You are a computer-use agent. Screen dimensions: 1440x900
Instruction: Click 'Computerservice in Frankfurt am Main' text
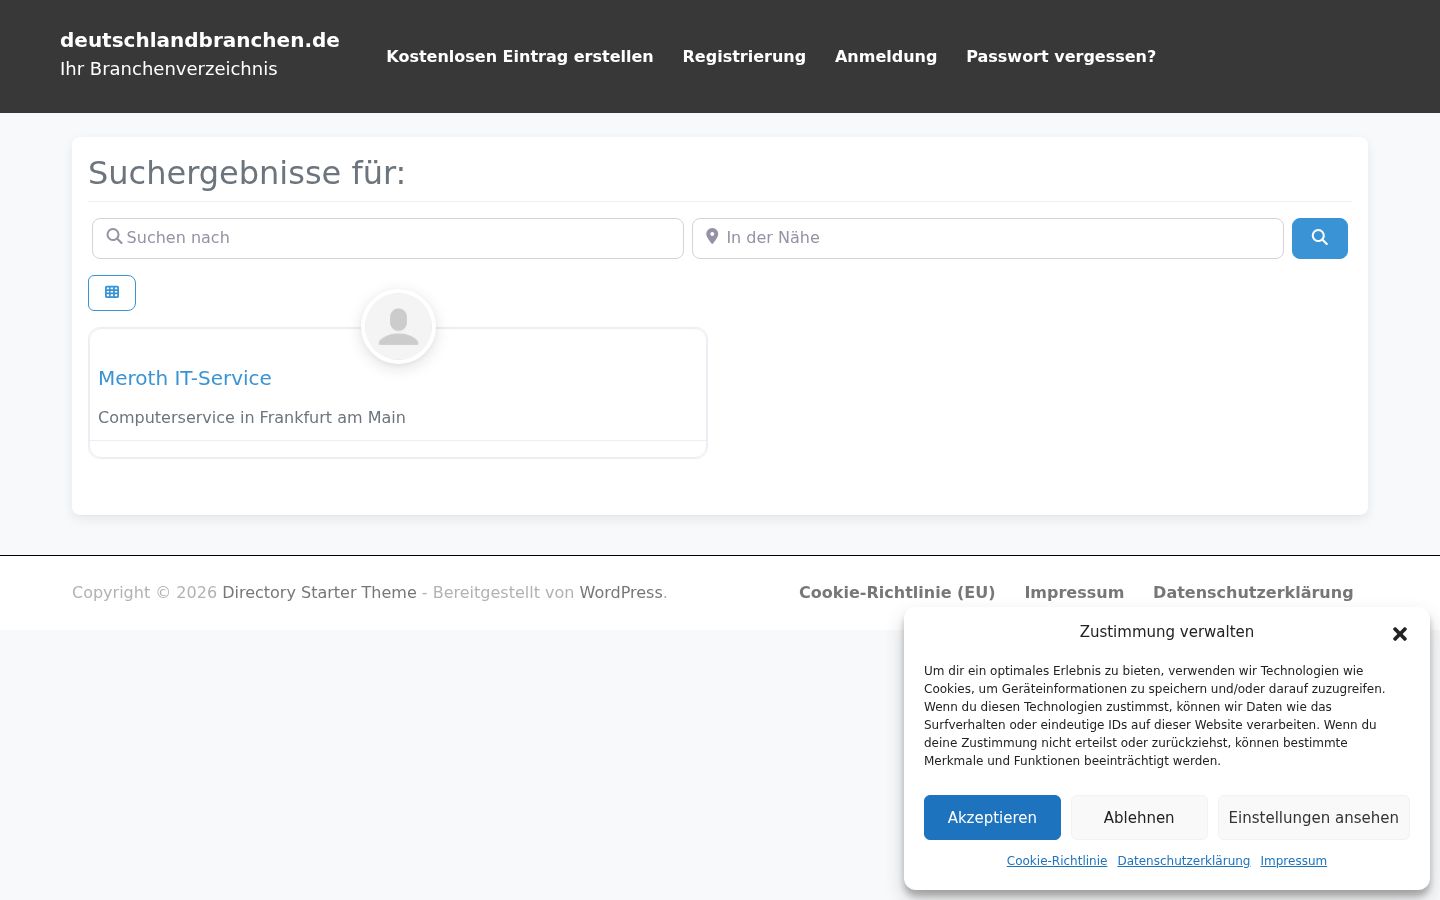pos(252,417)
